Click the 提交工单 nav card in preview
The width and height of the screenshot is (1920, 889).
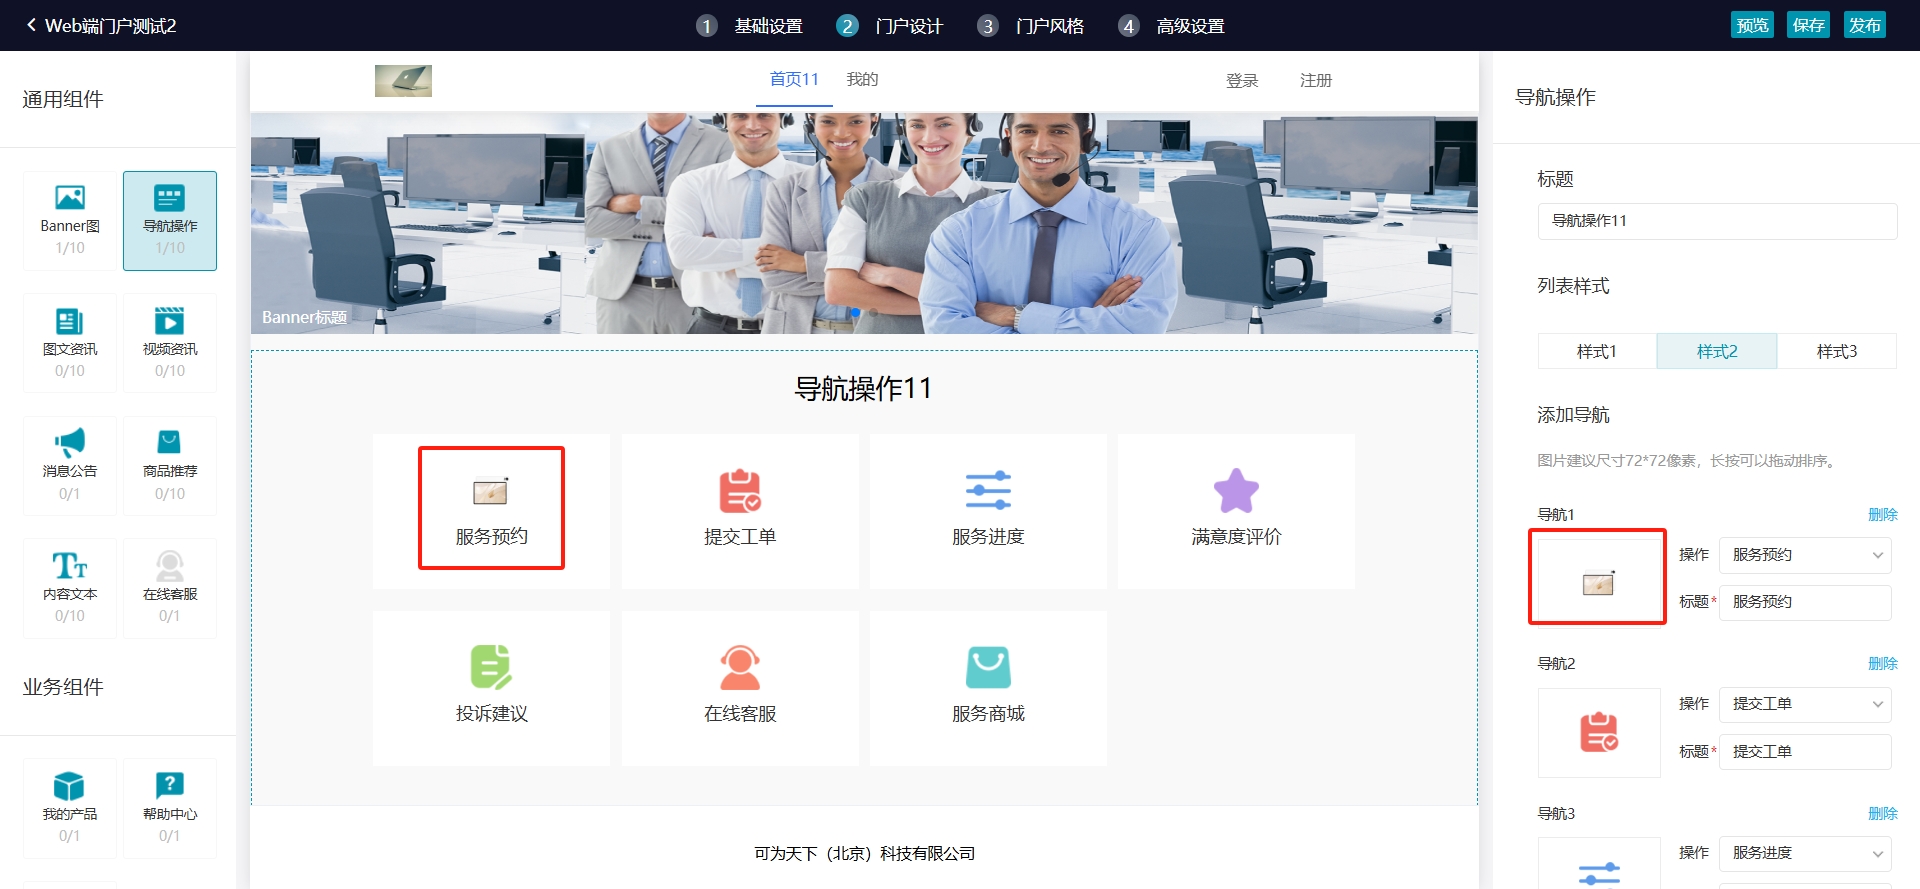point(740,511)
